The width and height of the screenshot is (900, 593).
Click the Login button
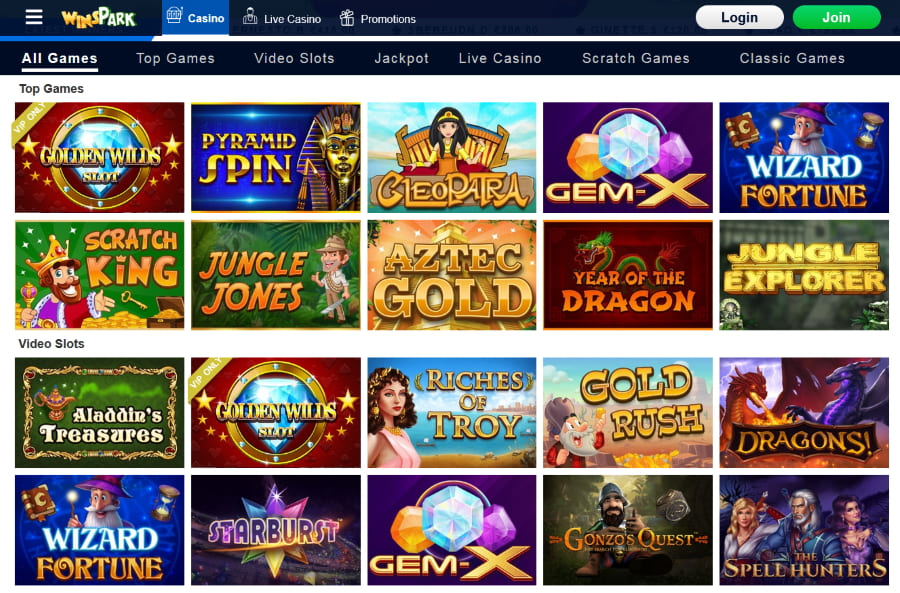739,17
